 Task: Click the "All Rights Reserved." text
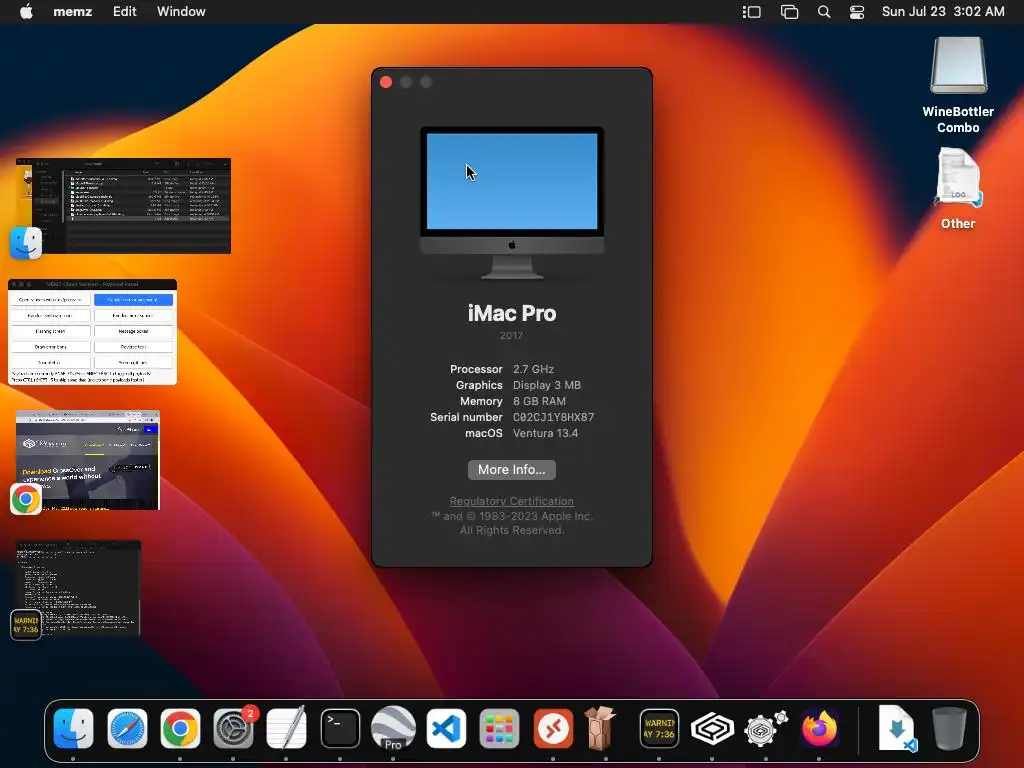(x=511, y=530)
